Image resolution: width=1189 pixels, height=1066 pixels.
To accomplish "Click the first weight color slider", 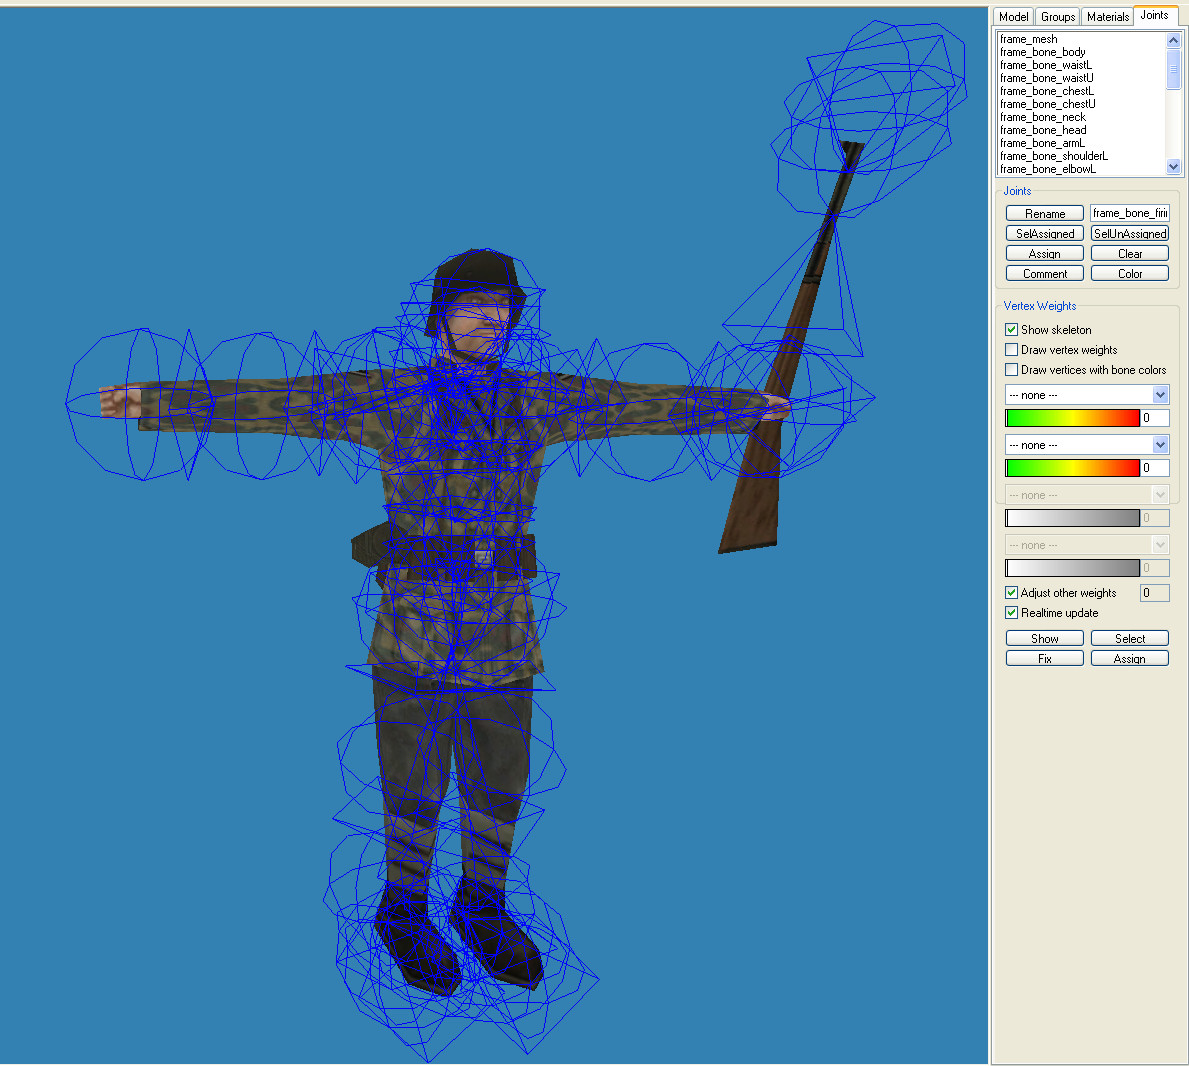I will click(x=1072, y=417).
